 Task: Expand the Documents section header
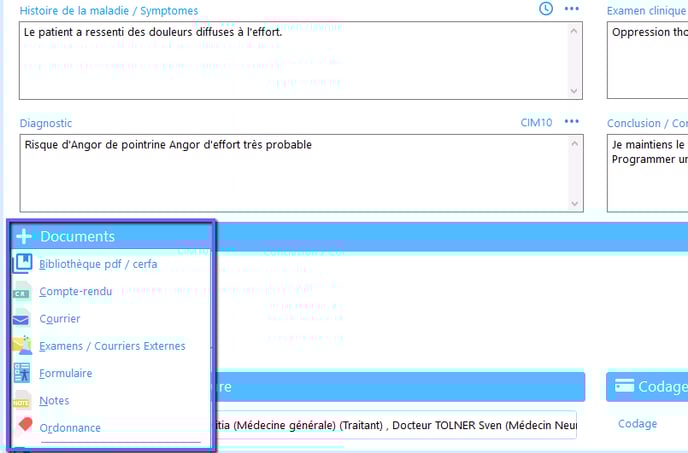tap(77, 237)
